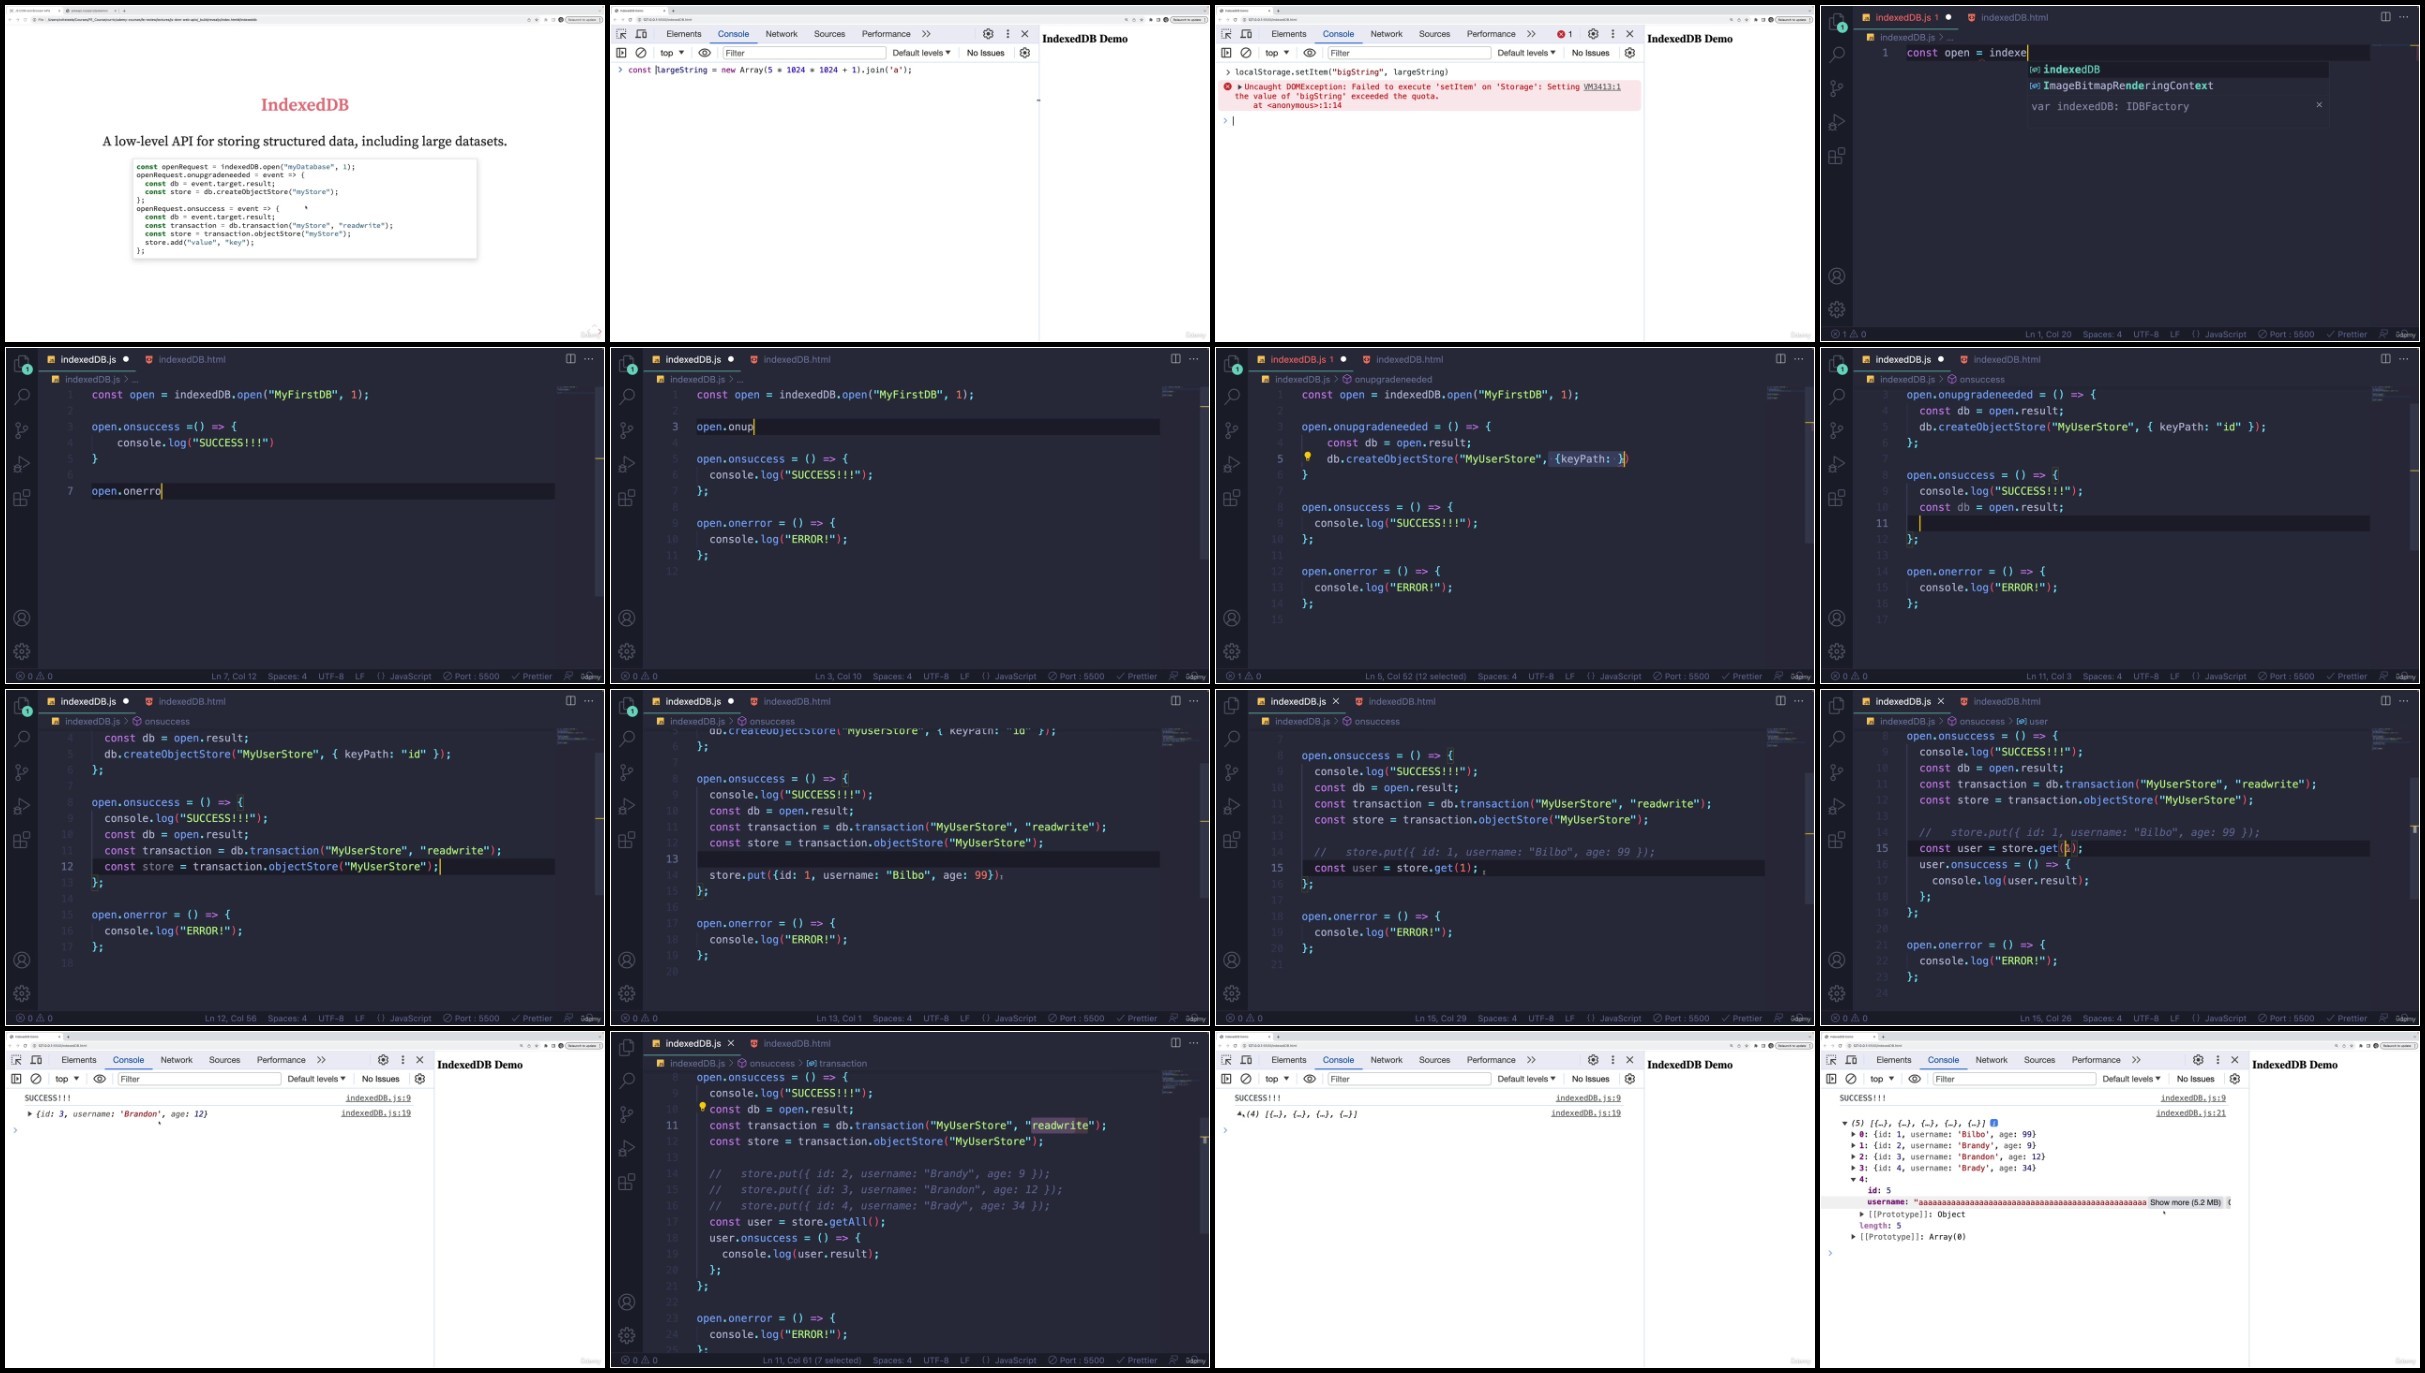Click 'Ln 11, Col 61 (7 selected)' in status bar
The height and width of the screenshot is (1373, 2425).
(x=810, y=1360)
